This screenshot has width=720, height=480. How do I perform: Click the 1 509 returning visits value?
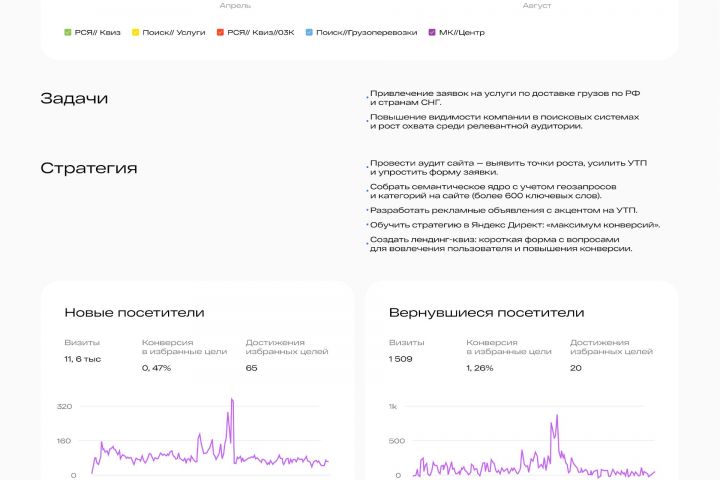[x=403, y=358]
